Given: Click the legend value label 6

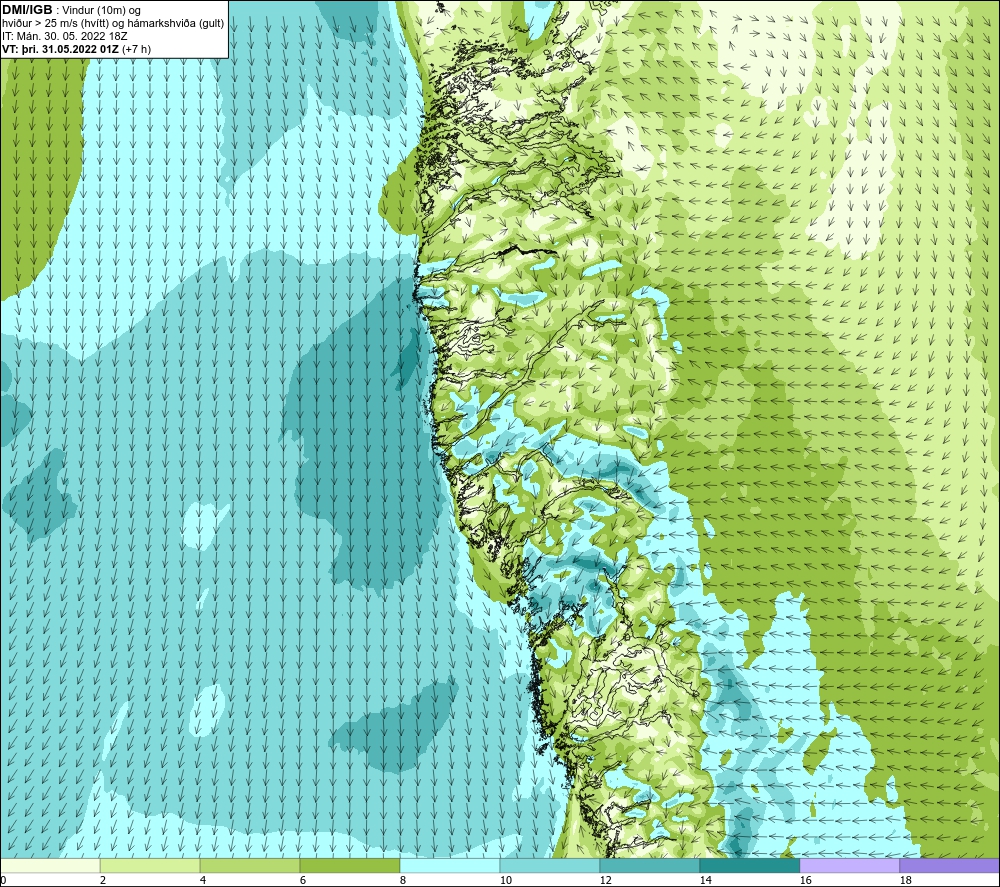Looking at the screenshot, I should tap(303, 881).
